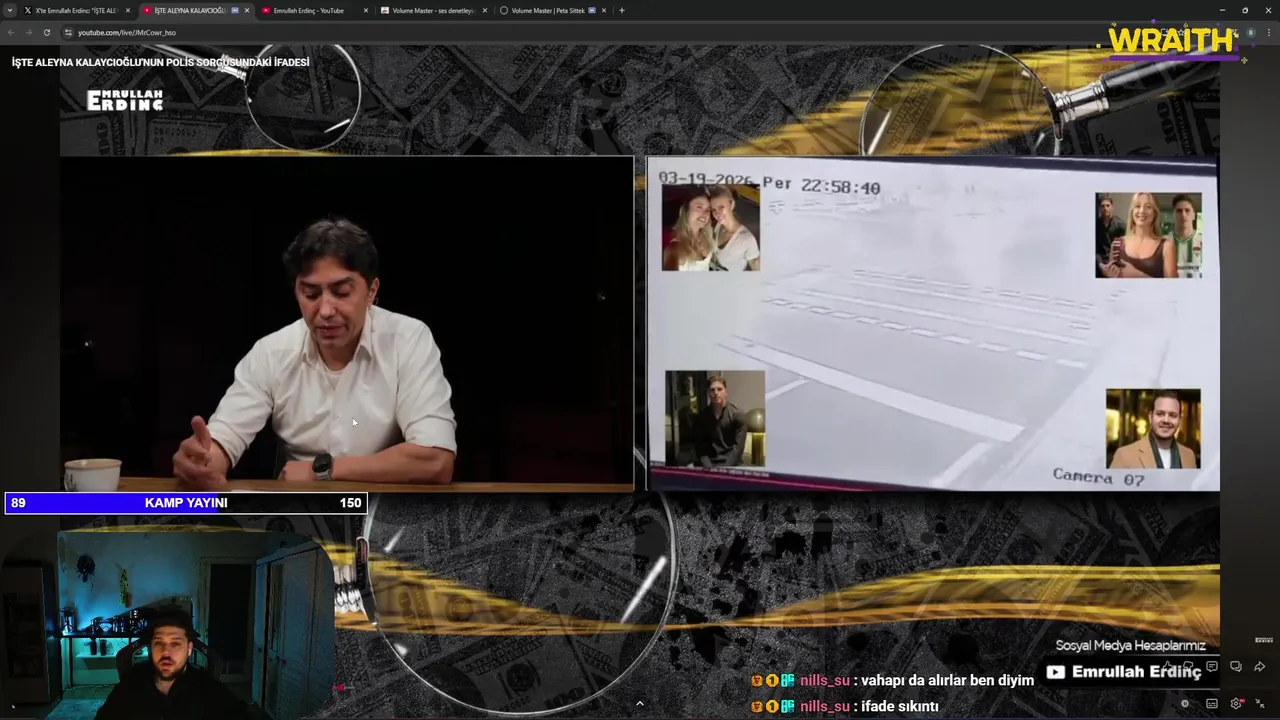The height and width of the screenshot is (720, 1280).
Task: Go back in browser history
Action: pyautogui.click(x=11, y=32)
